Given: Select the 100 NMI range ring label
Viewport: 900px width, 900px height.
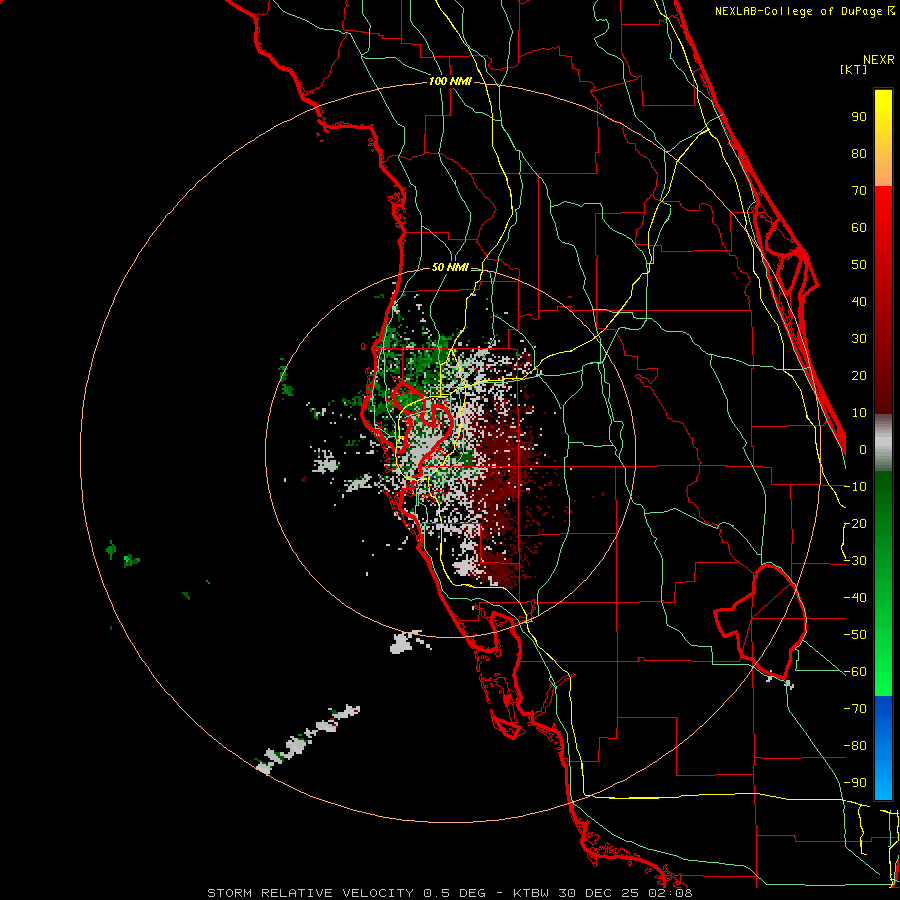Looking at the screenshot, I should click(x=450, y=82).
